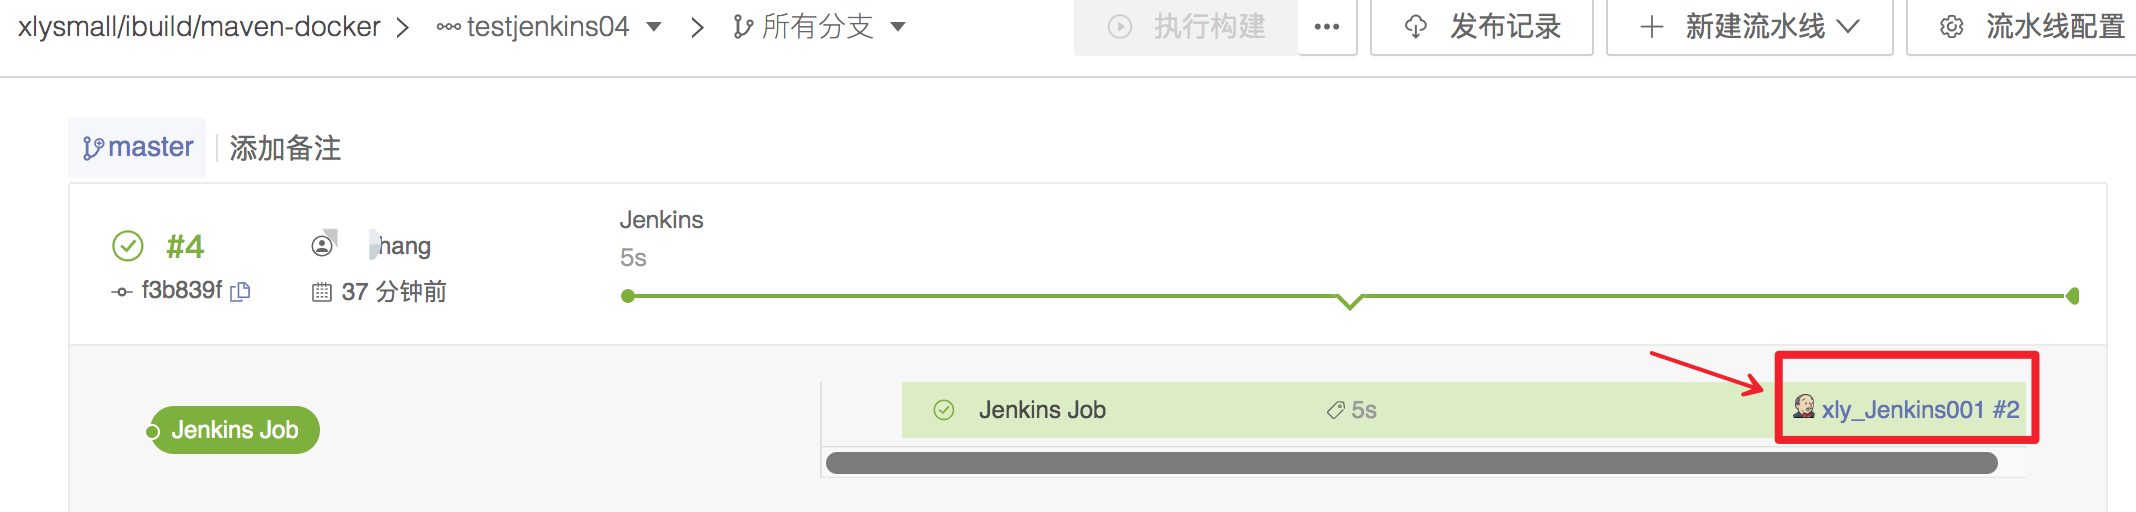
Task: Click the tag icon beside 5s duration
Action: (x=1335, y=410)
